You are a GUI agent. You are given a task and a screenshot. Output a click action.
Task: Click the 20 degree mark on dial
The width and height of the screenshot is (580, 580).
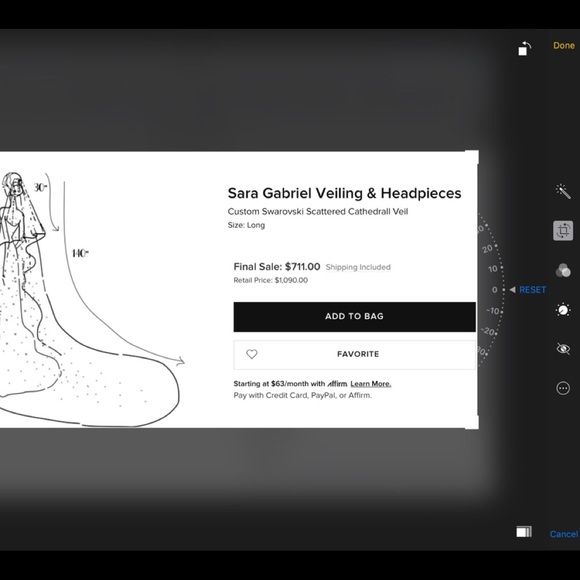(488, 249)
